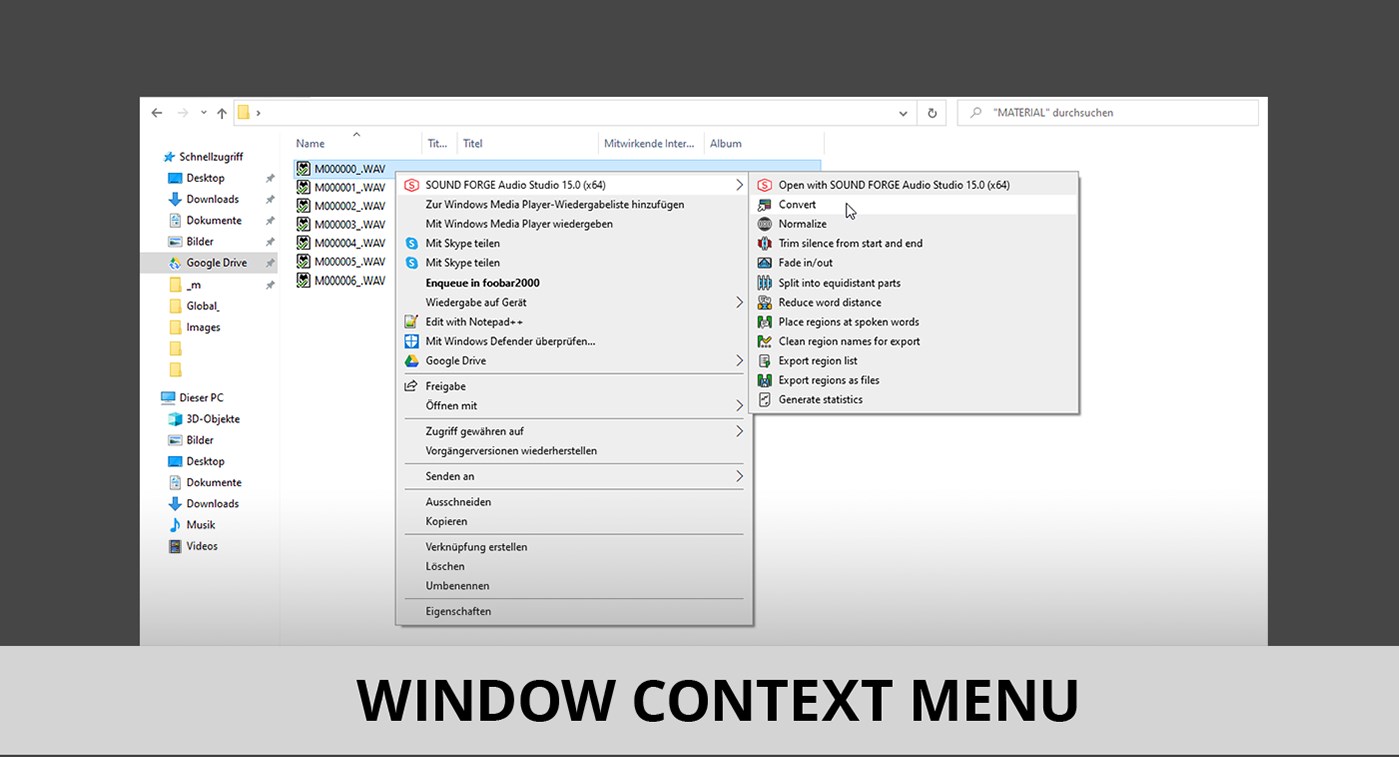Click the Trim silence from start and end icon

click(765, 243)
